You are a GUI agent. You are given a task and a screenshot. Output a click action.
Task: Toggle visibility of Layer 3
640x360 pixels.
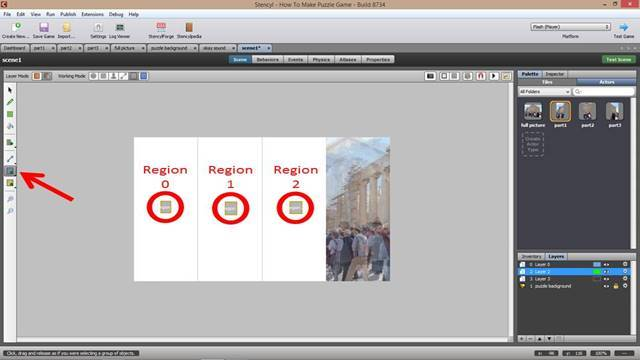(x=606, y=279)
